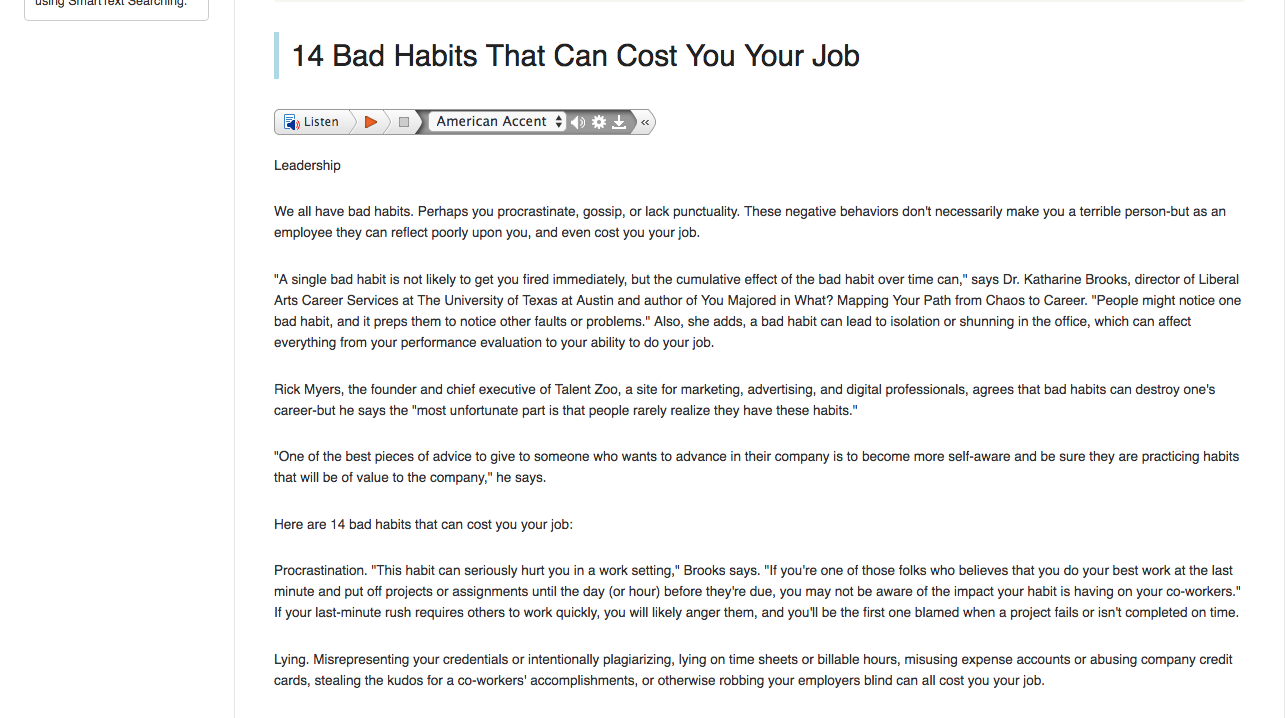Stop the audio with the square stop button
The width and height of the screenshot is (1285, 718).
pos(404,122)
